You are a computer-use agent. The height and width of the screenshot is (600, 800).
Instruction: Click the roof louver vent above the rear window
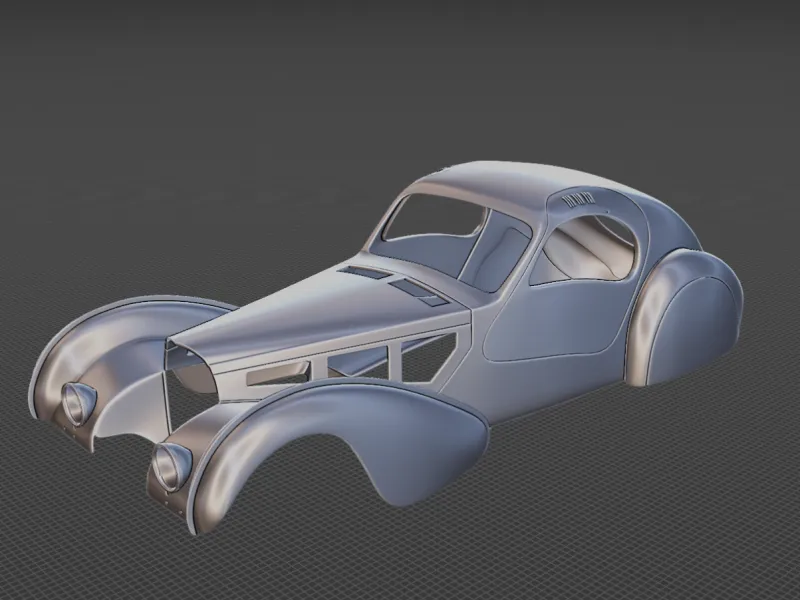(x=578, y=199)
